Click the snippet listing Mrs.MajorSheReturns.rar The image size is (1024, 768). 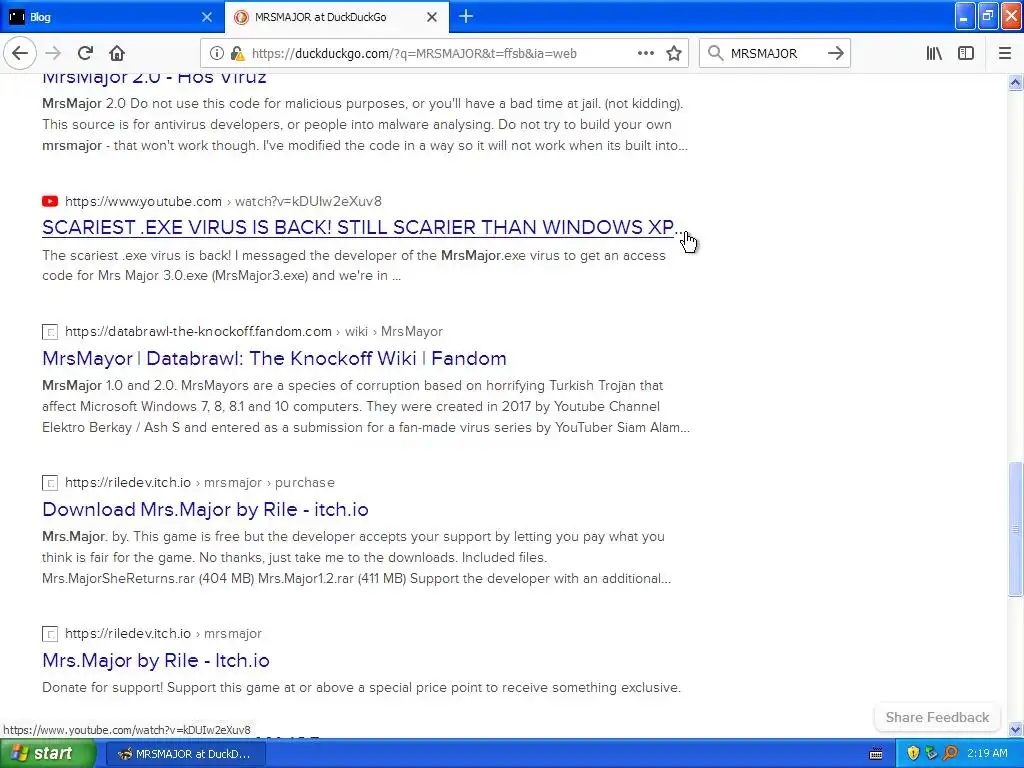coord(357,557)
